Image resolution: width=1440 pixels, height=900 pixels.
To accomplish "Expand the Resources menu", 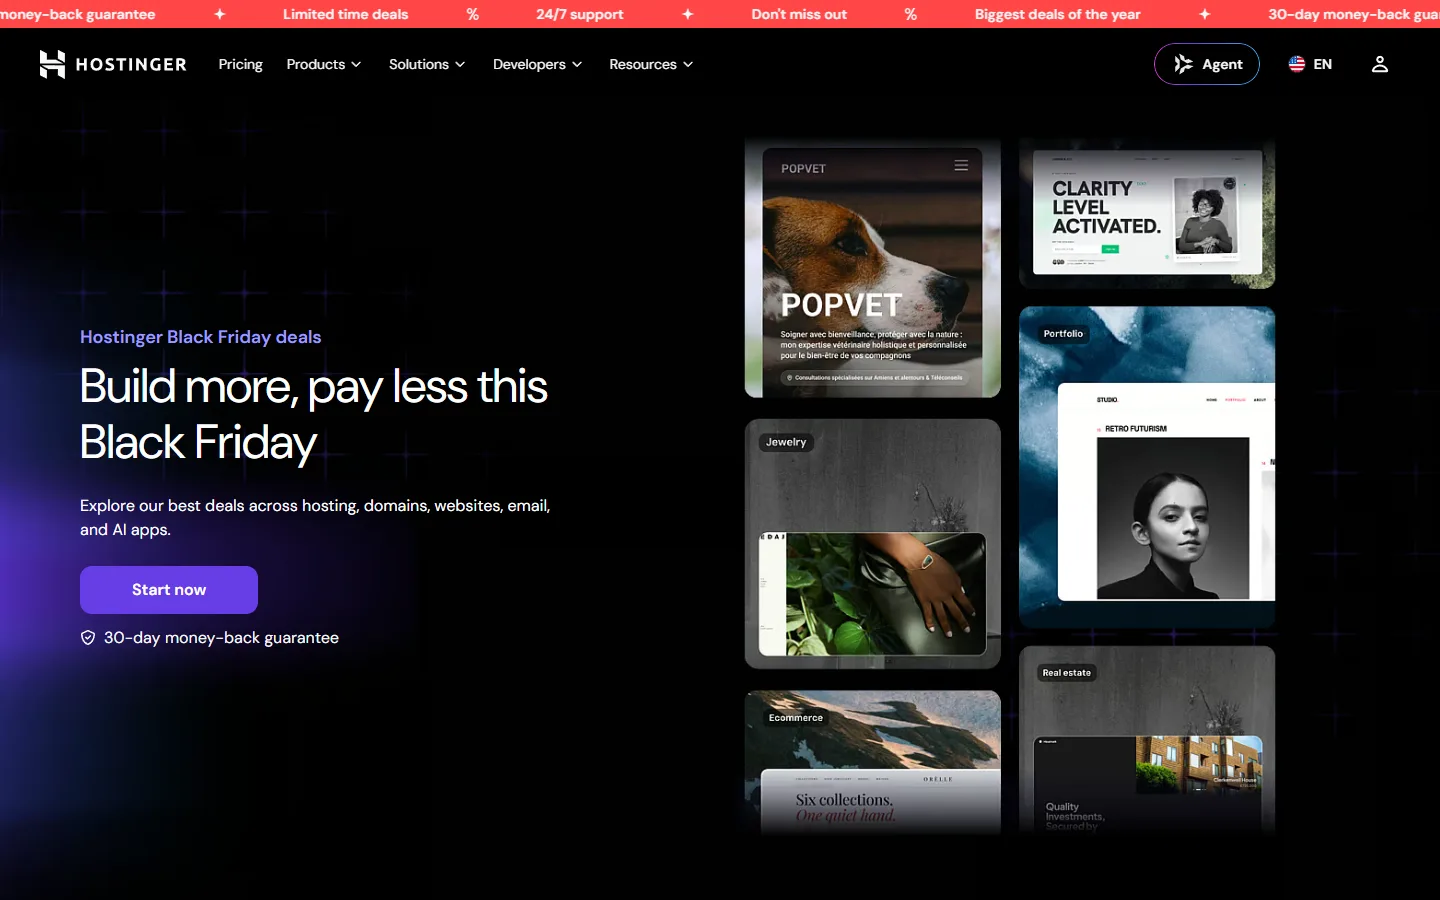I will coord(651,64).
